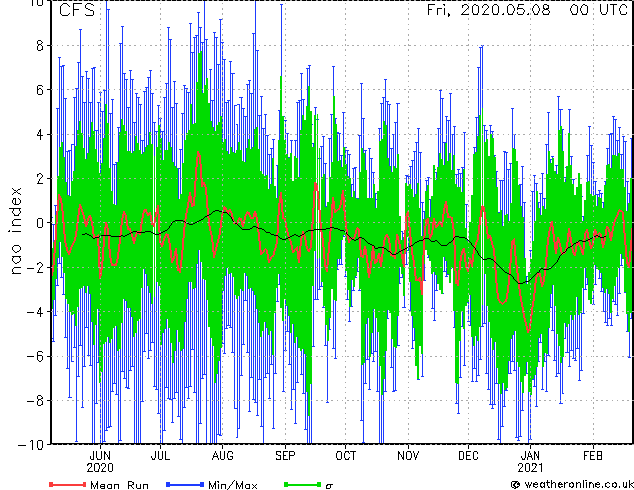Click the red Mean Run legend swatch
This screenshot has height=490, width=634.
68,484
